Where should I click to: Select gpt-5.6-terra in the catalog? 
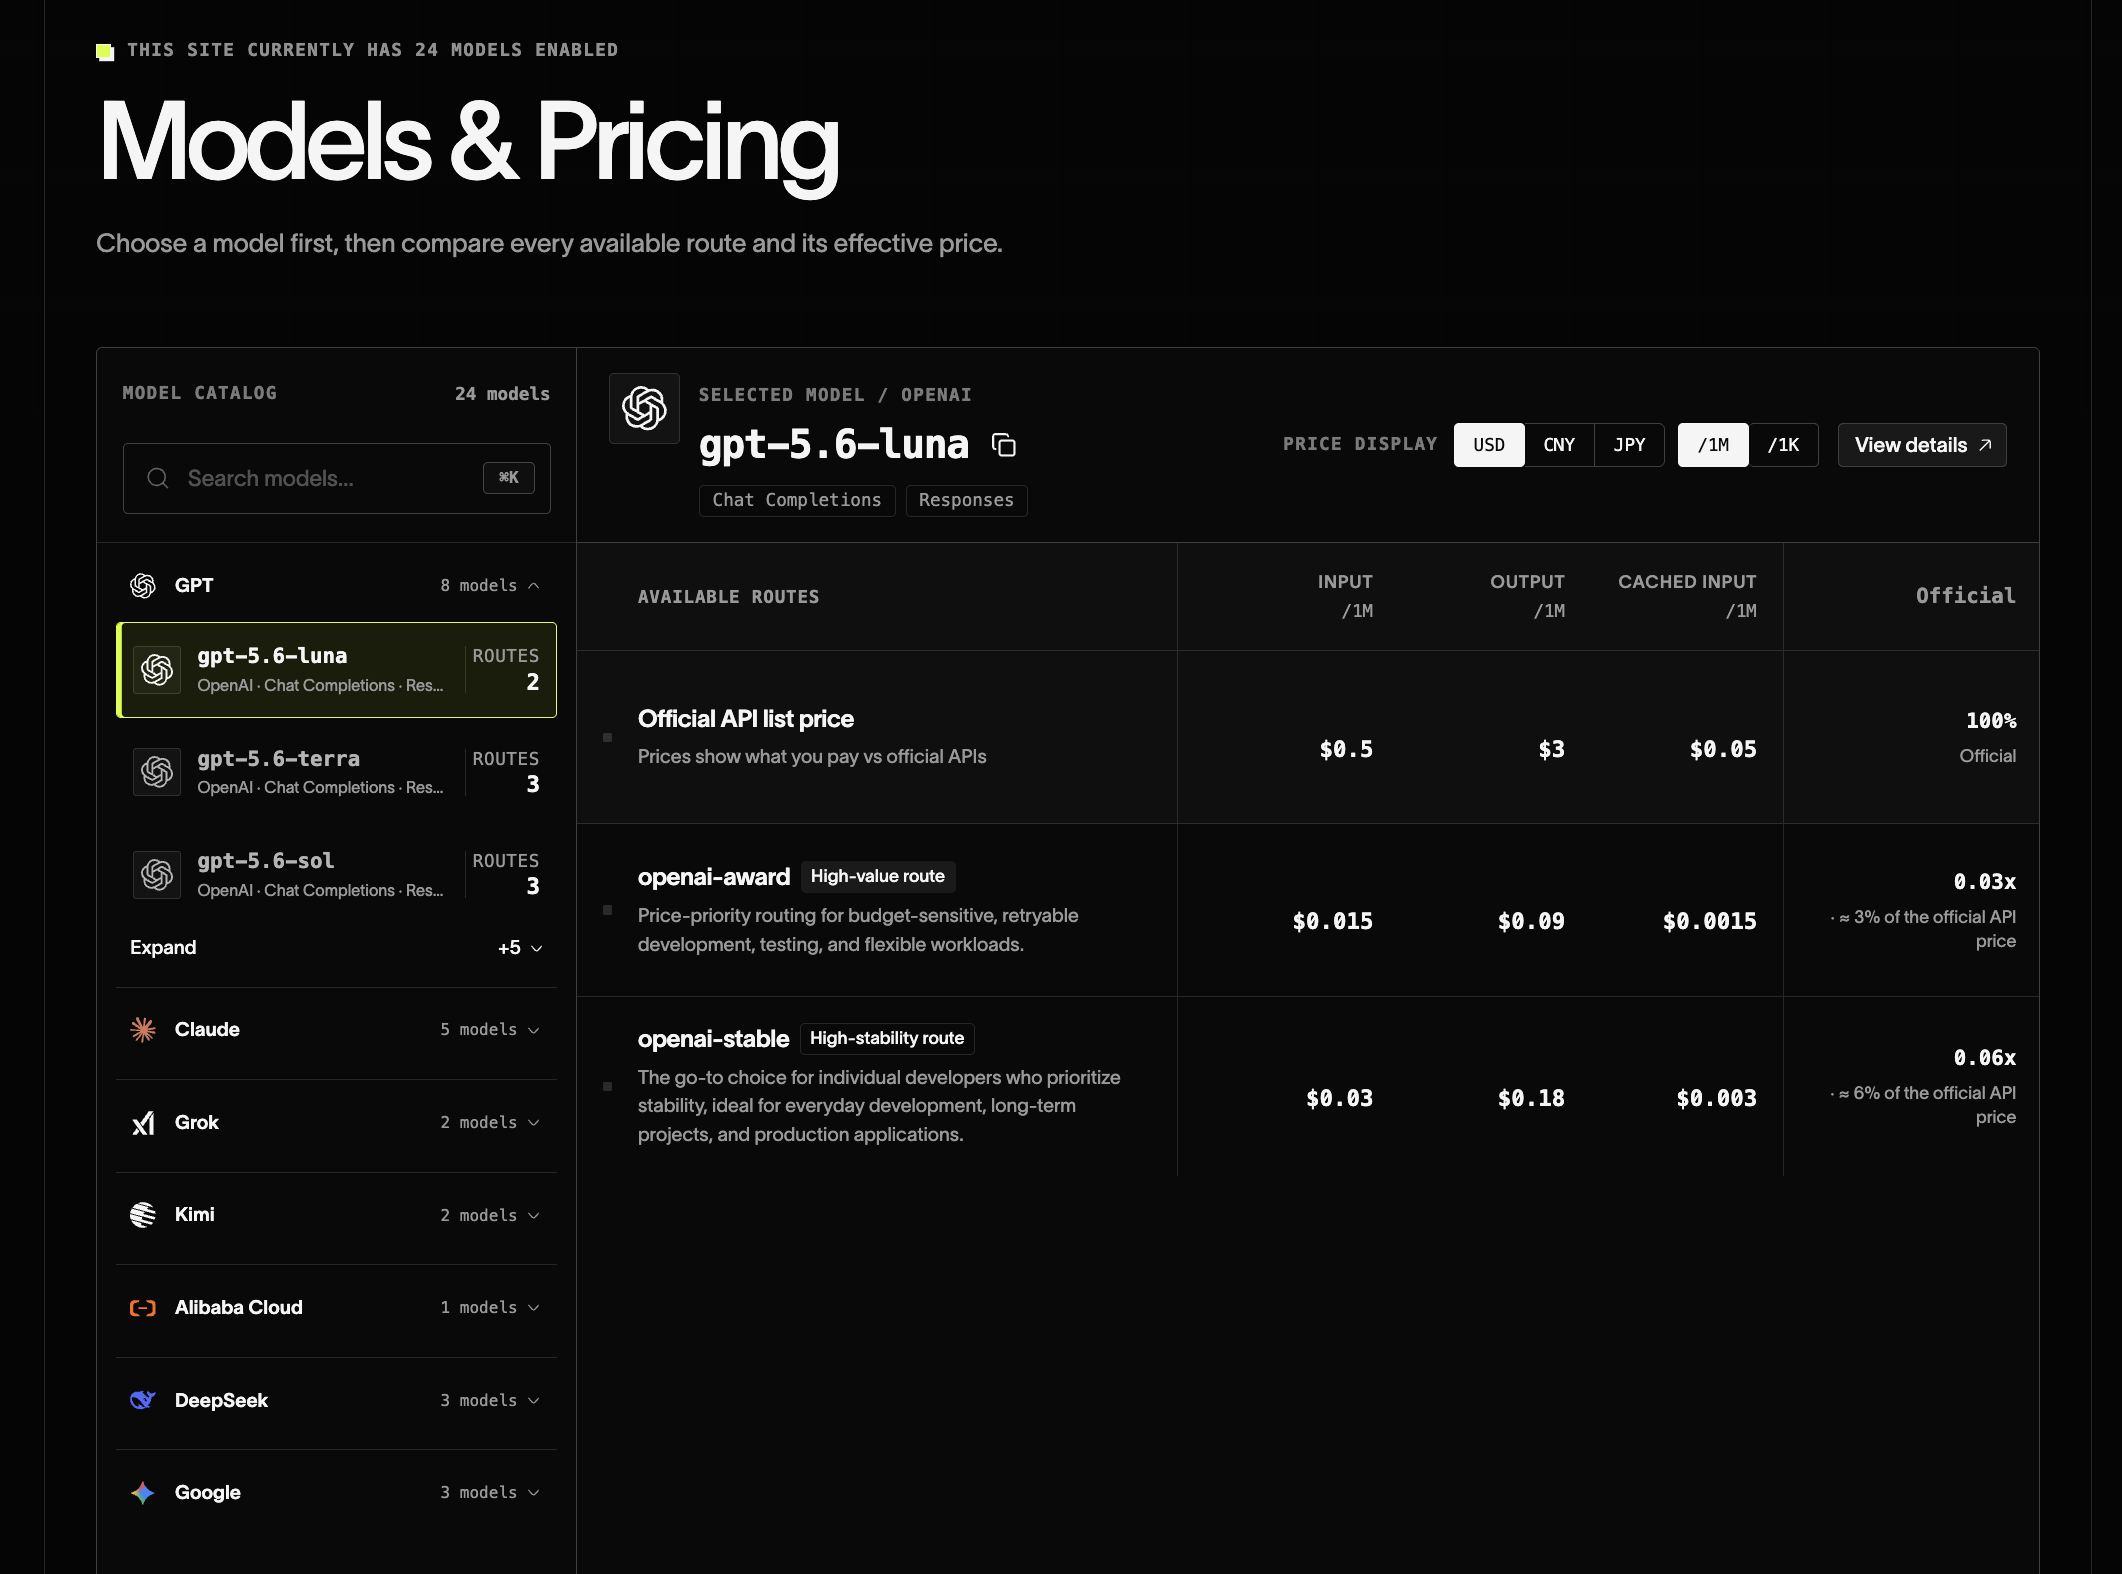click(x=336, y=772)
